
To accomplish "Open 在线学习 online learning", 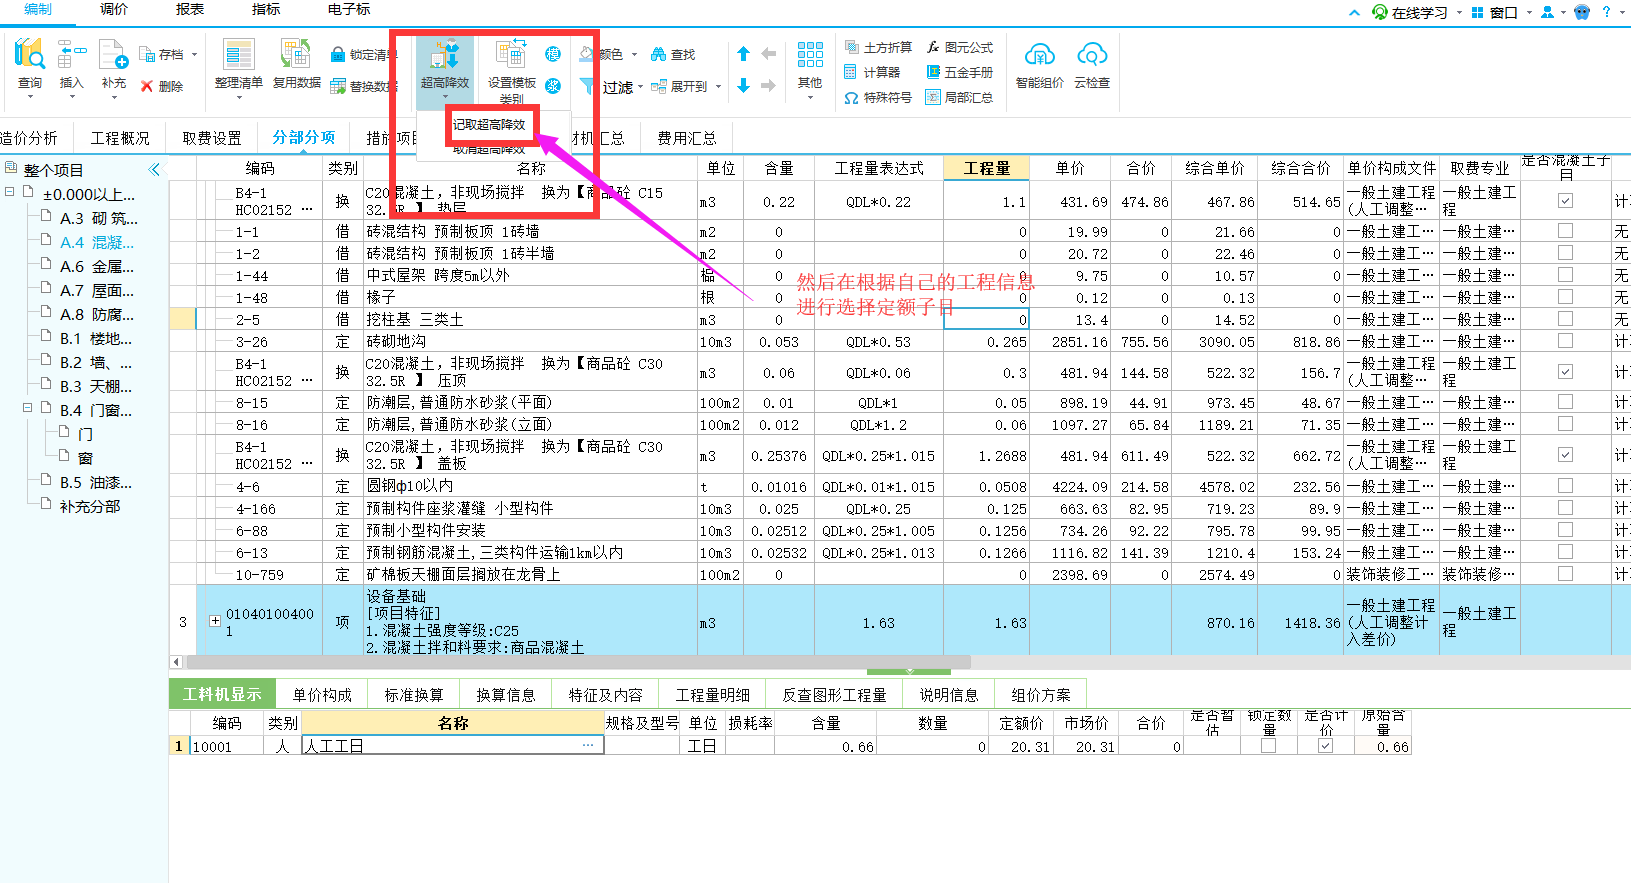I will [x=1410, y=12].
